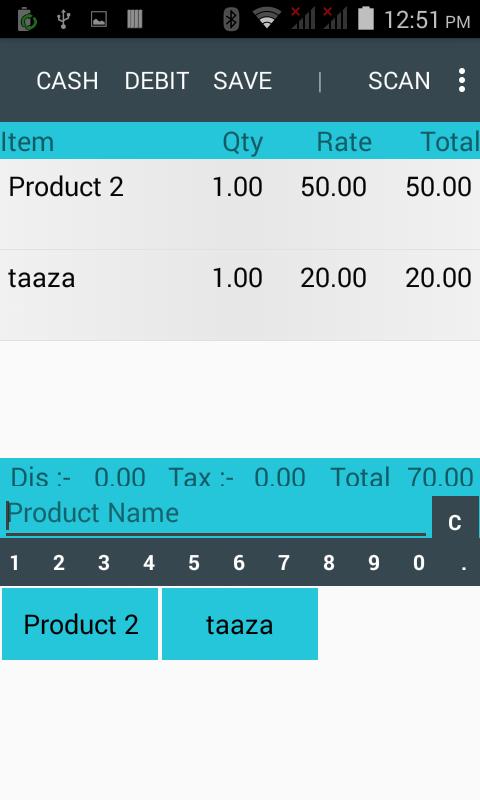Tap the Wi-Fi status bar icon
This screenshot has width=480, height=800.
click(267, 18)
